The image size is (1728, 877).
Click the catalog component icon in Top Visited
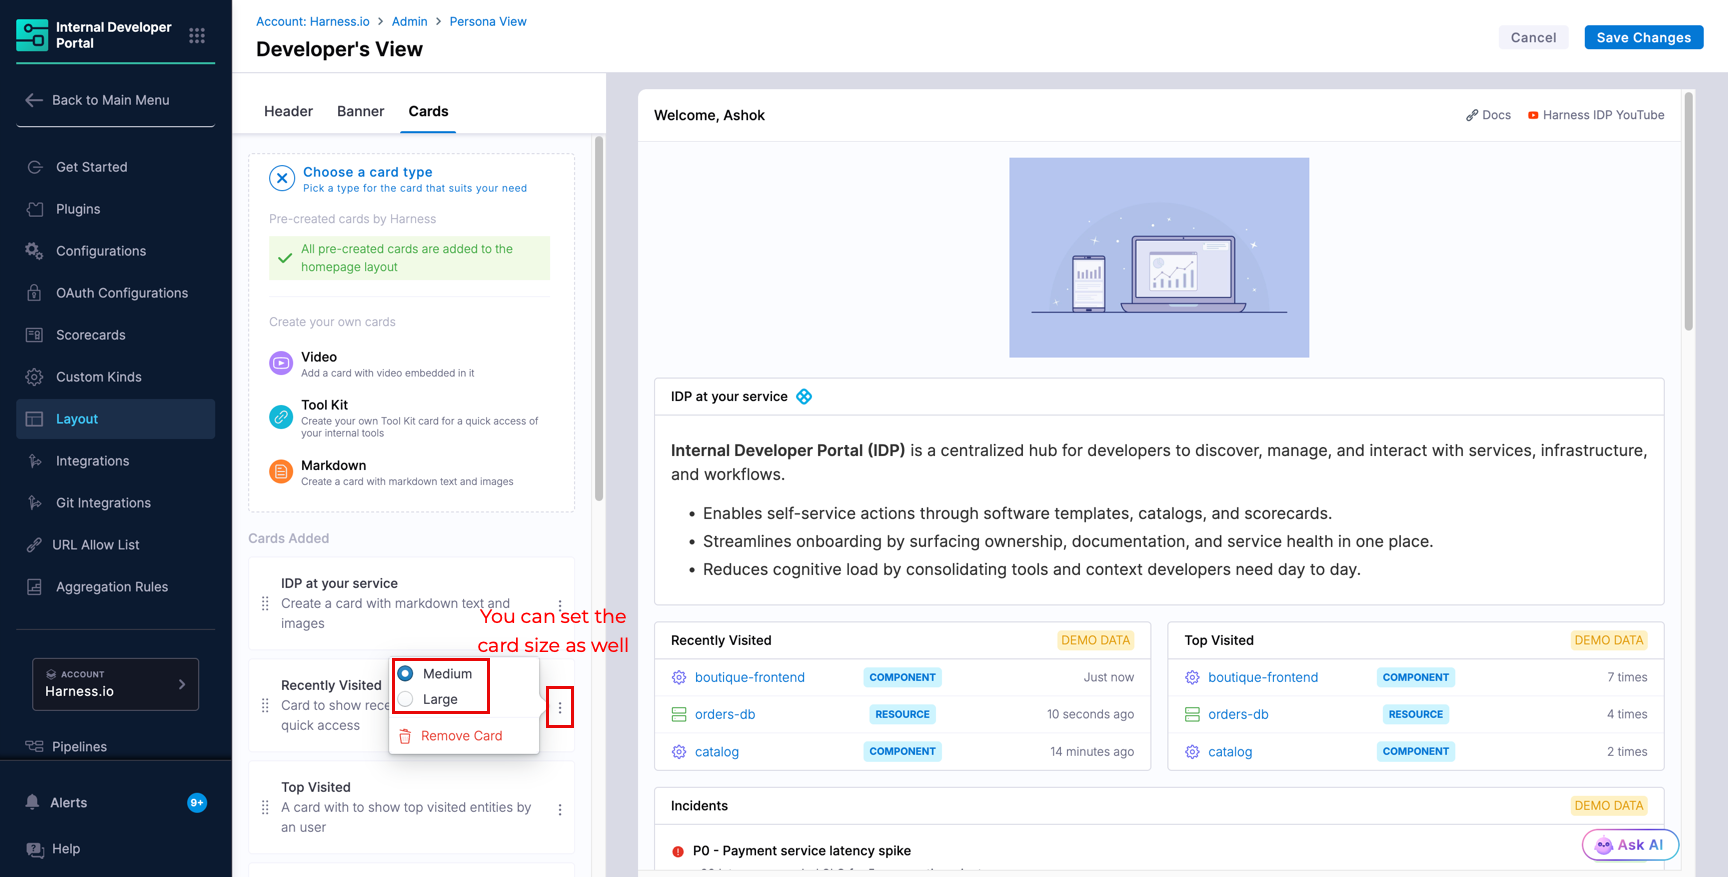pos(1192,751)
